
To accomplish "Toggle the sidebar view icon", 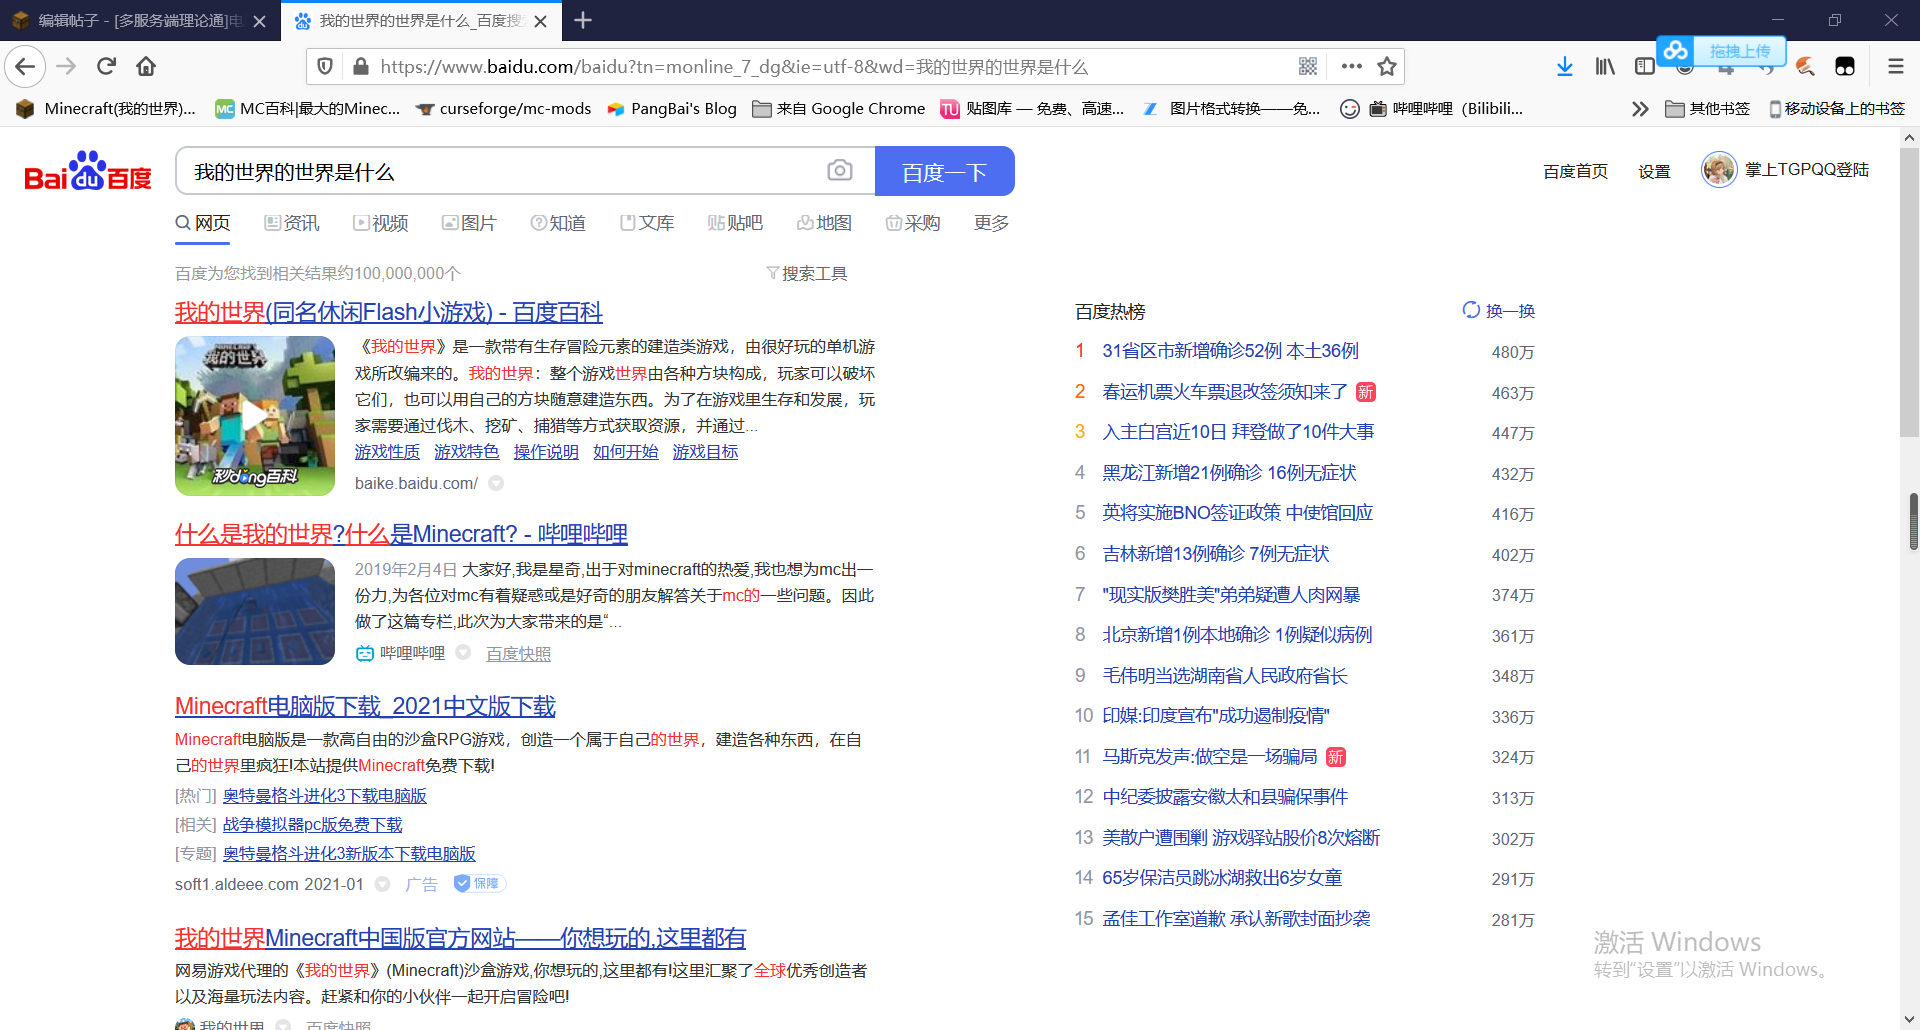I will [x=1645, y=67].
